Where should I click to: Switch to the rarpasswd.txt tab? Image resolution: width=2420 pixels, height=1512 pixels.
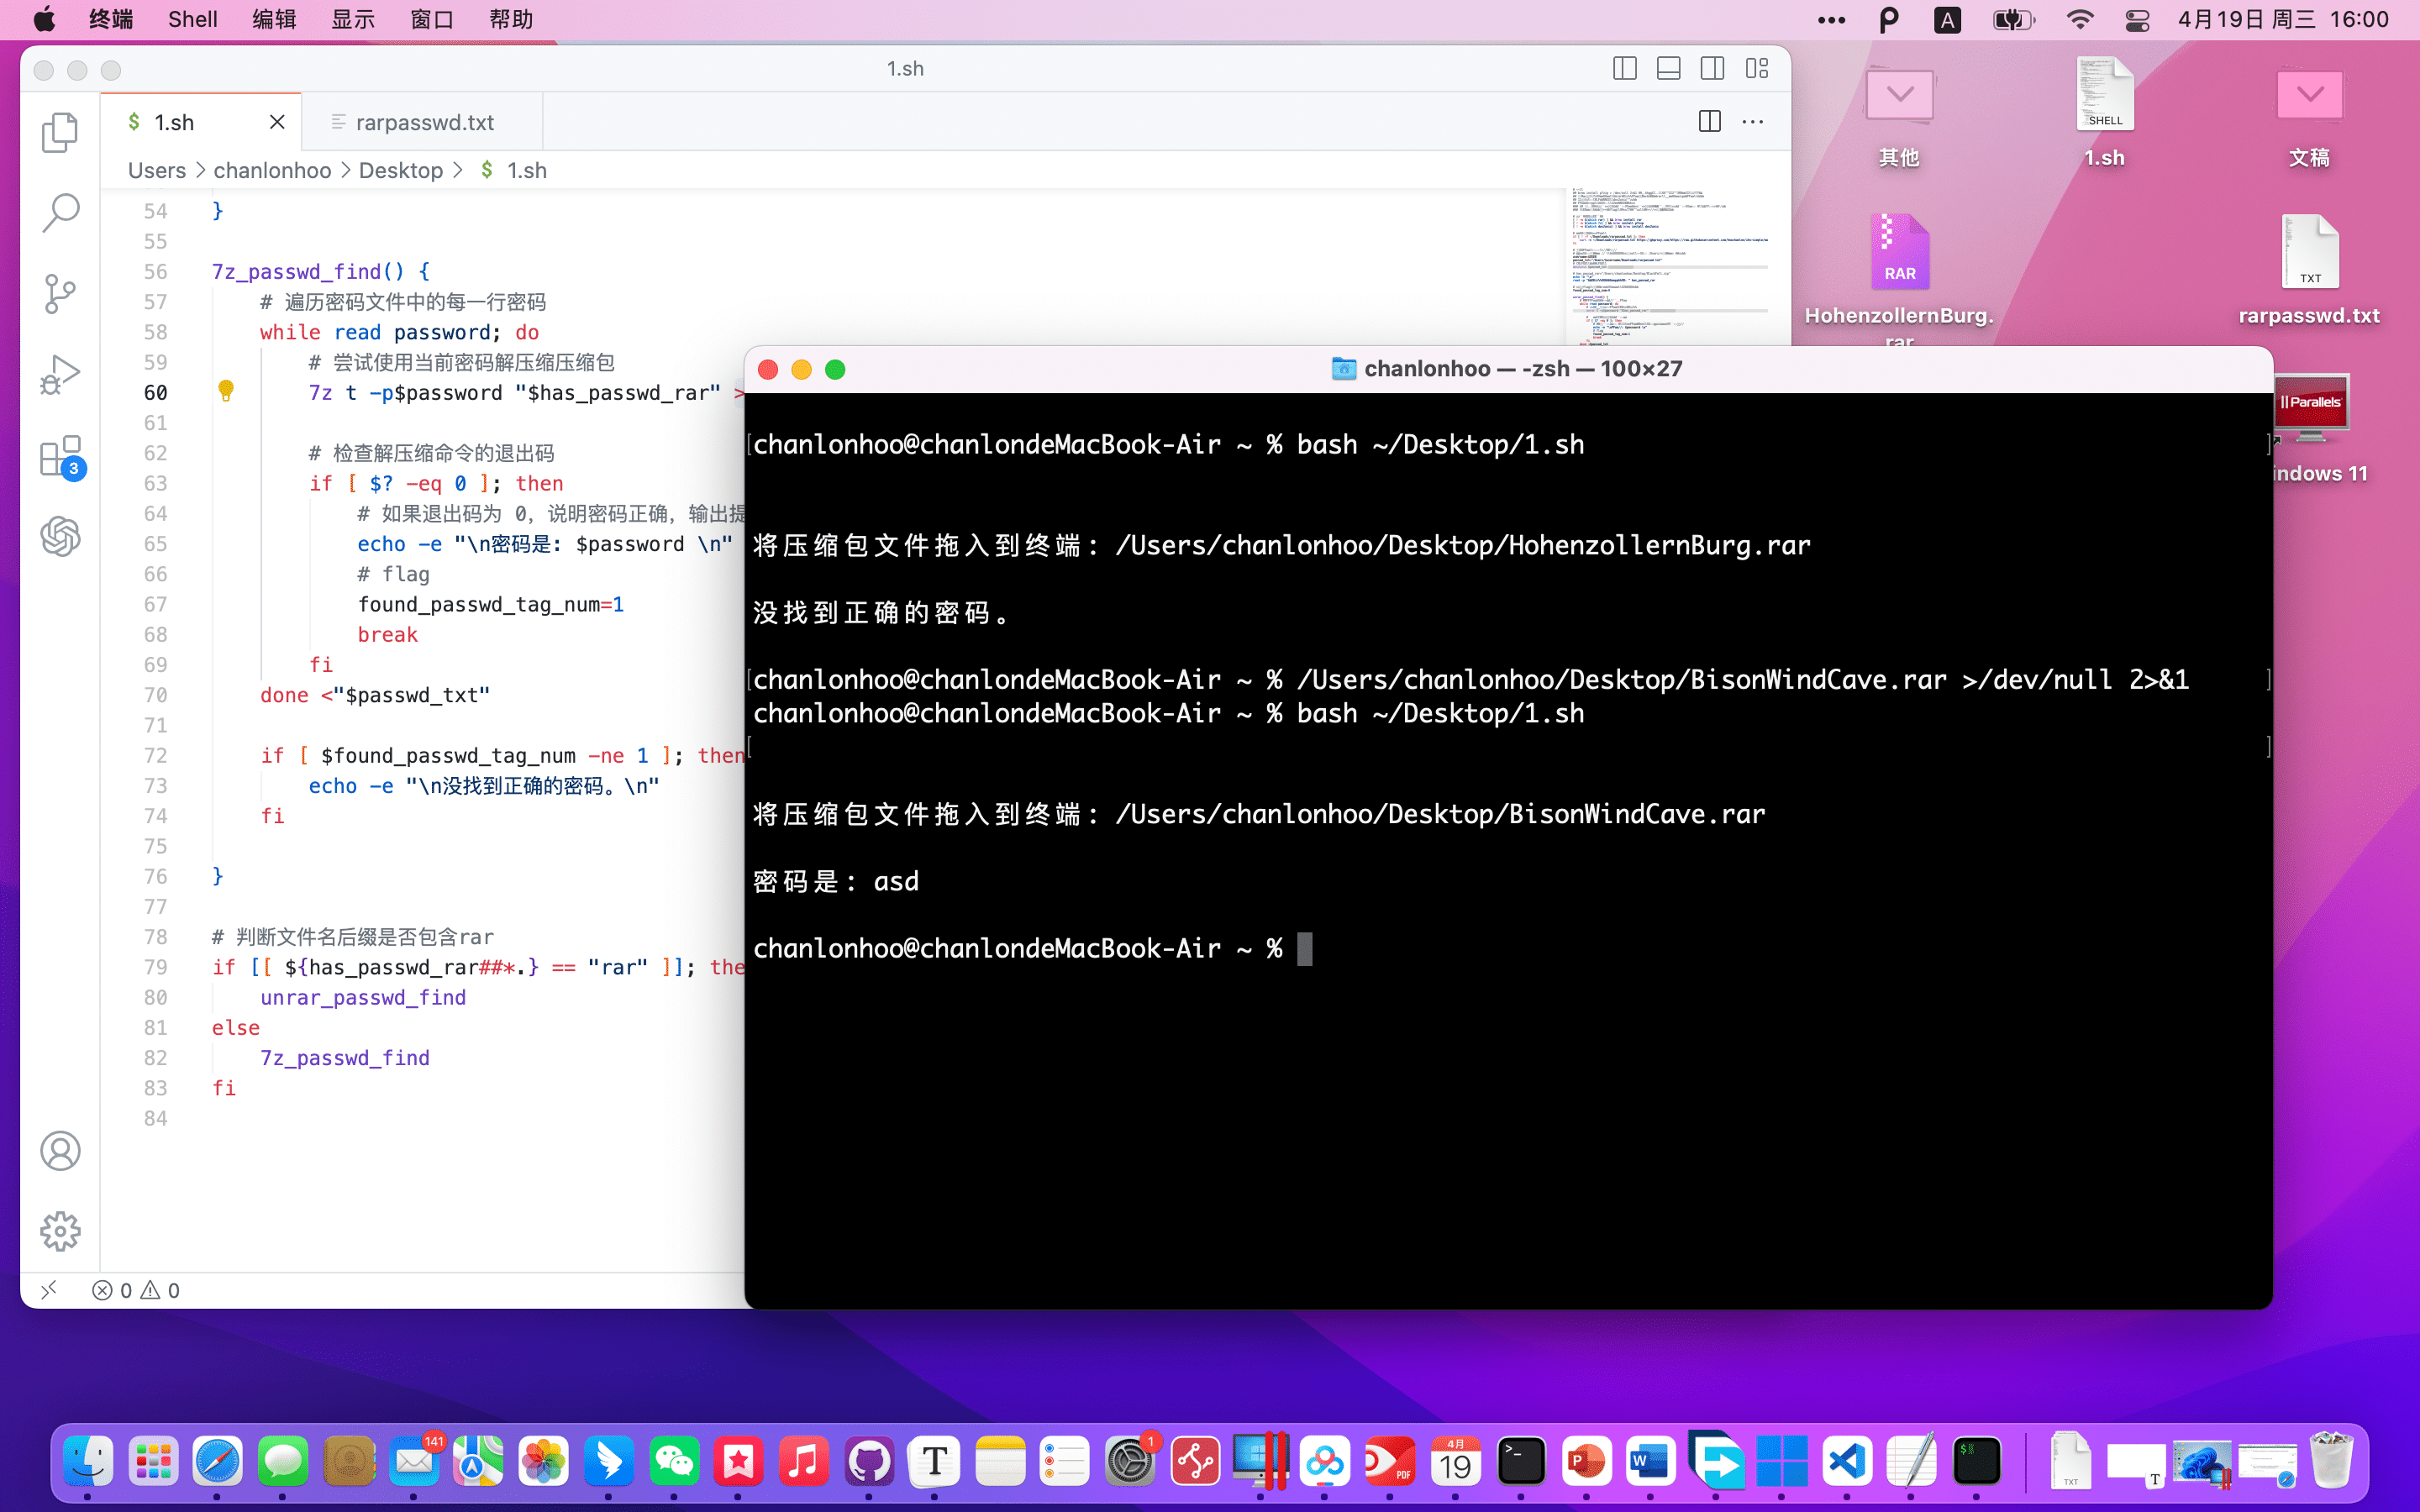click(424, 122)
